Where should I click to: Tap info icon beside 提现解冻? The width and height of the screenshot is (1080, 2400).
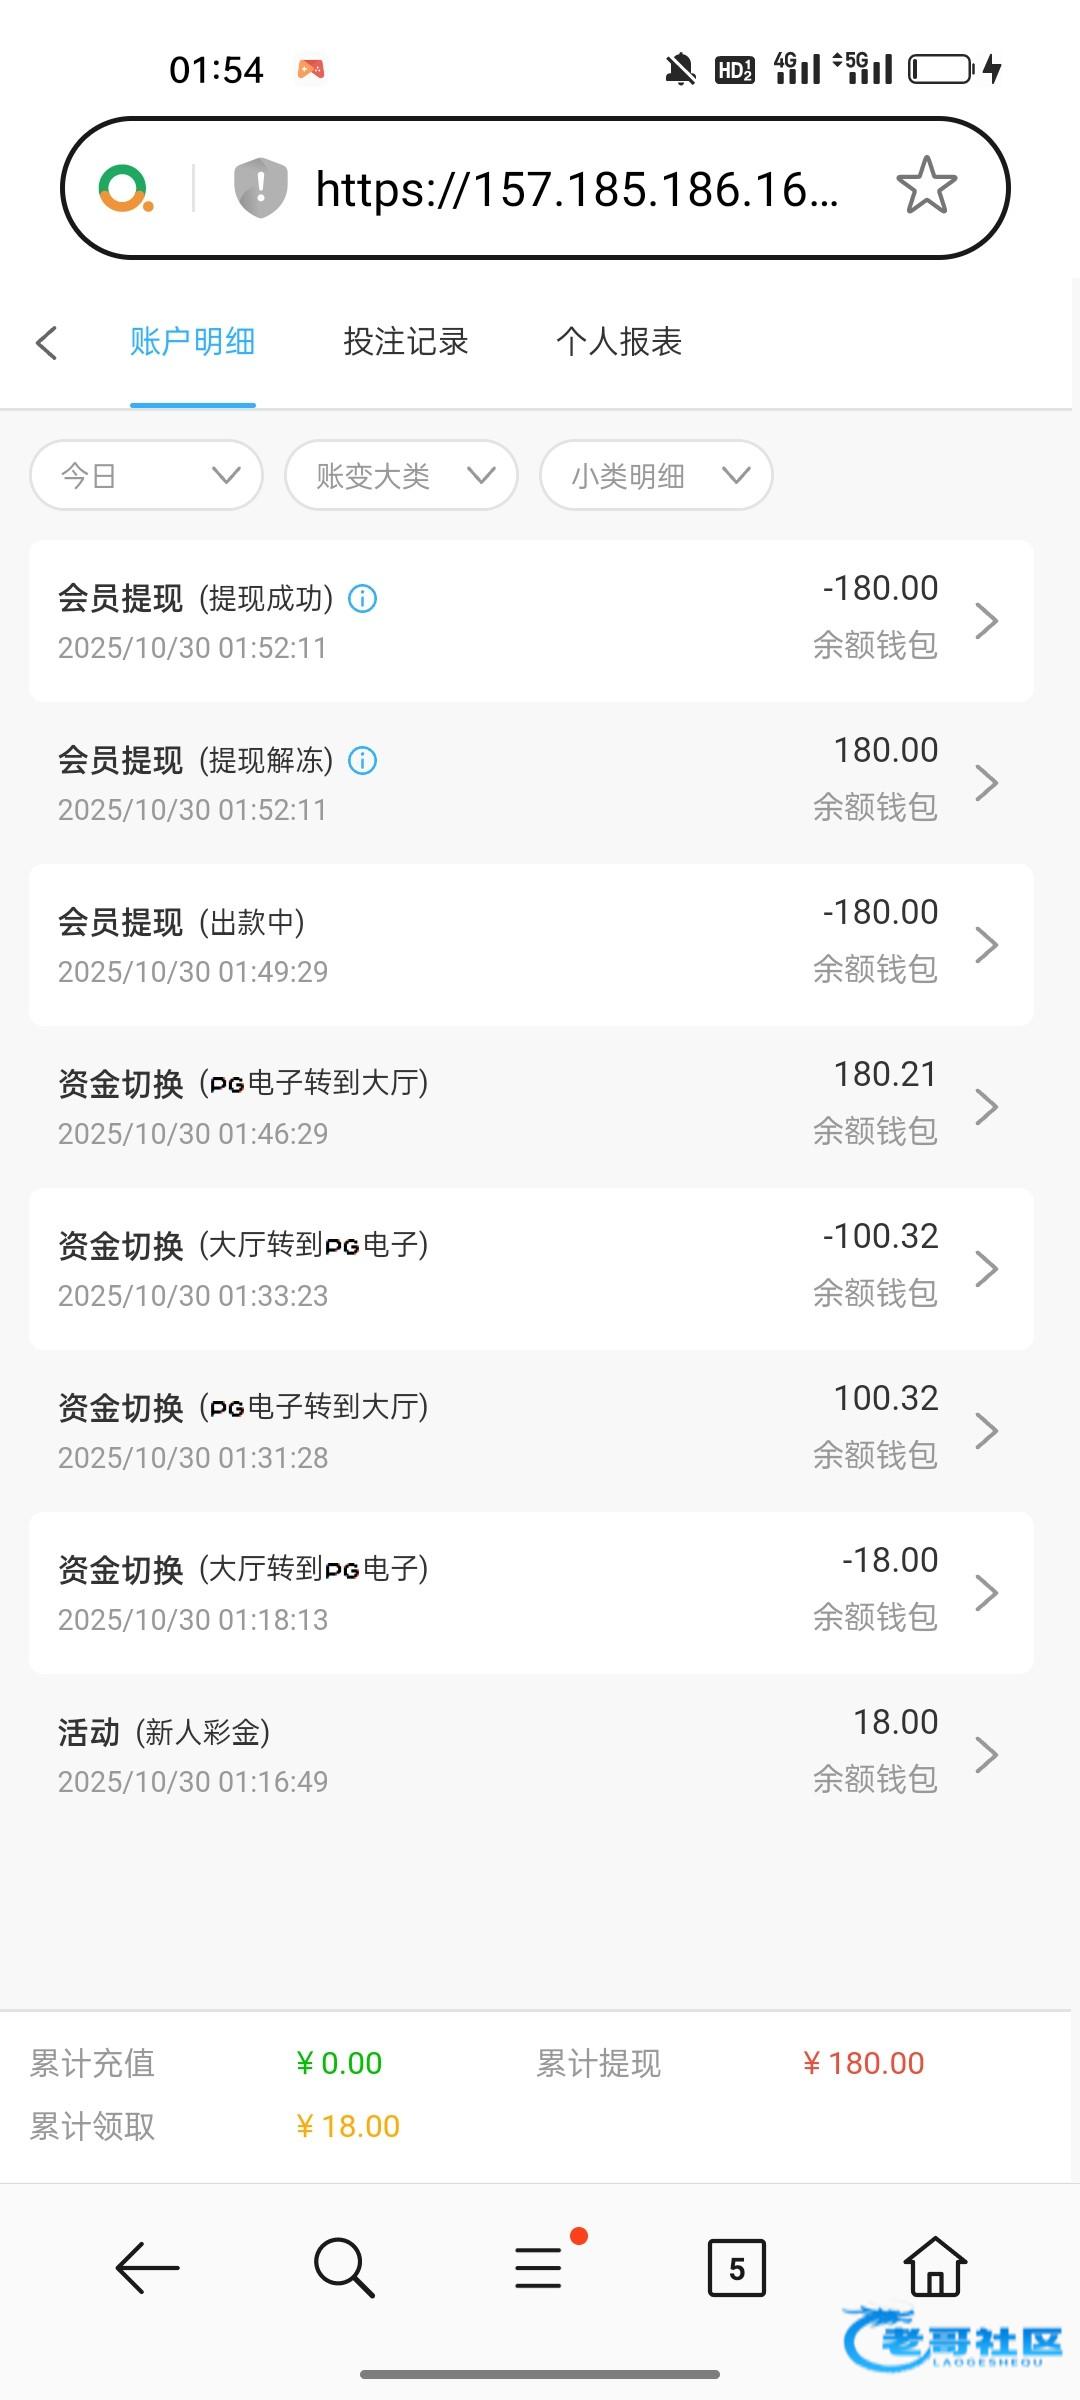(x=362, y=761)
